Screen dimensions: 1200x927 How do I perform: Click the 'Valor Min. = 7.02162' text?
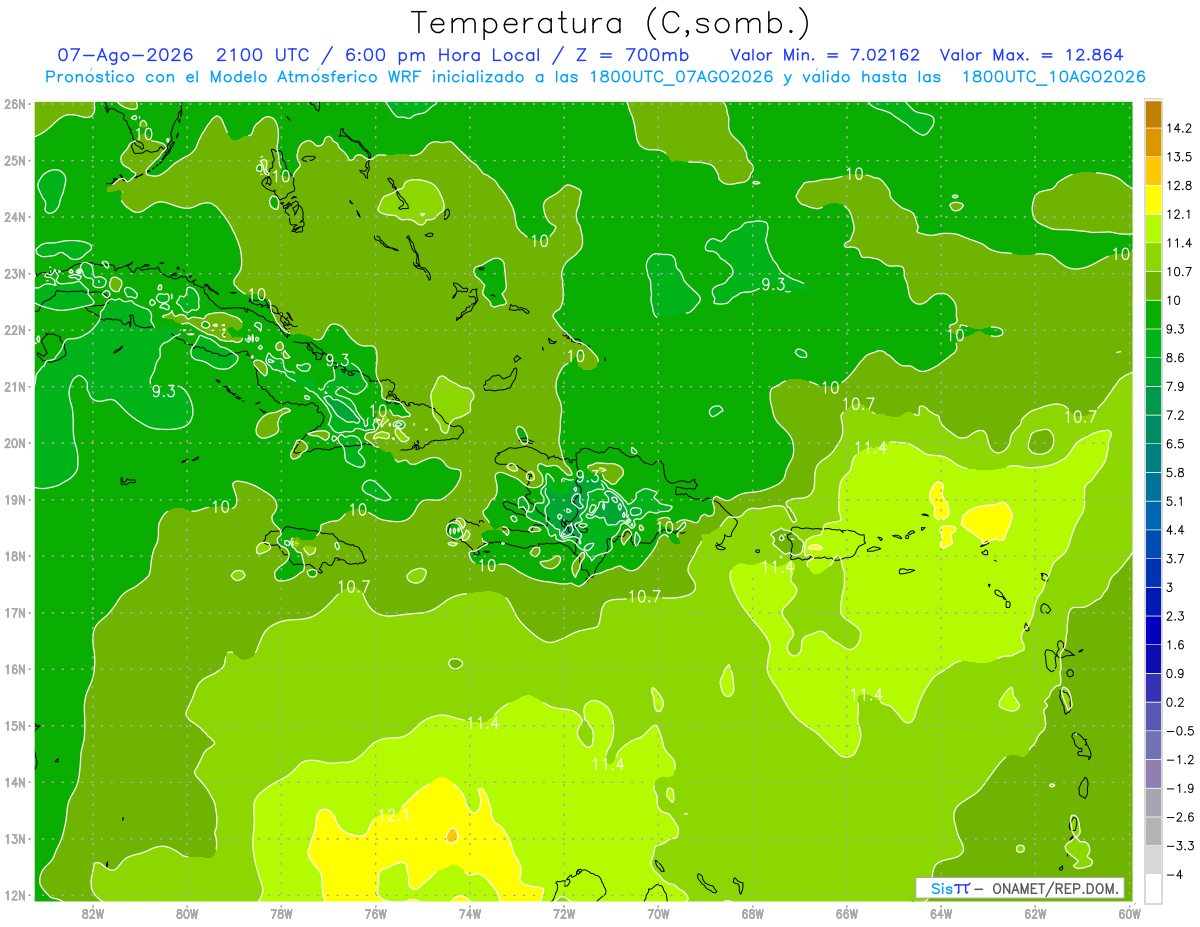click(825, 55)
